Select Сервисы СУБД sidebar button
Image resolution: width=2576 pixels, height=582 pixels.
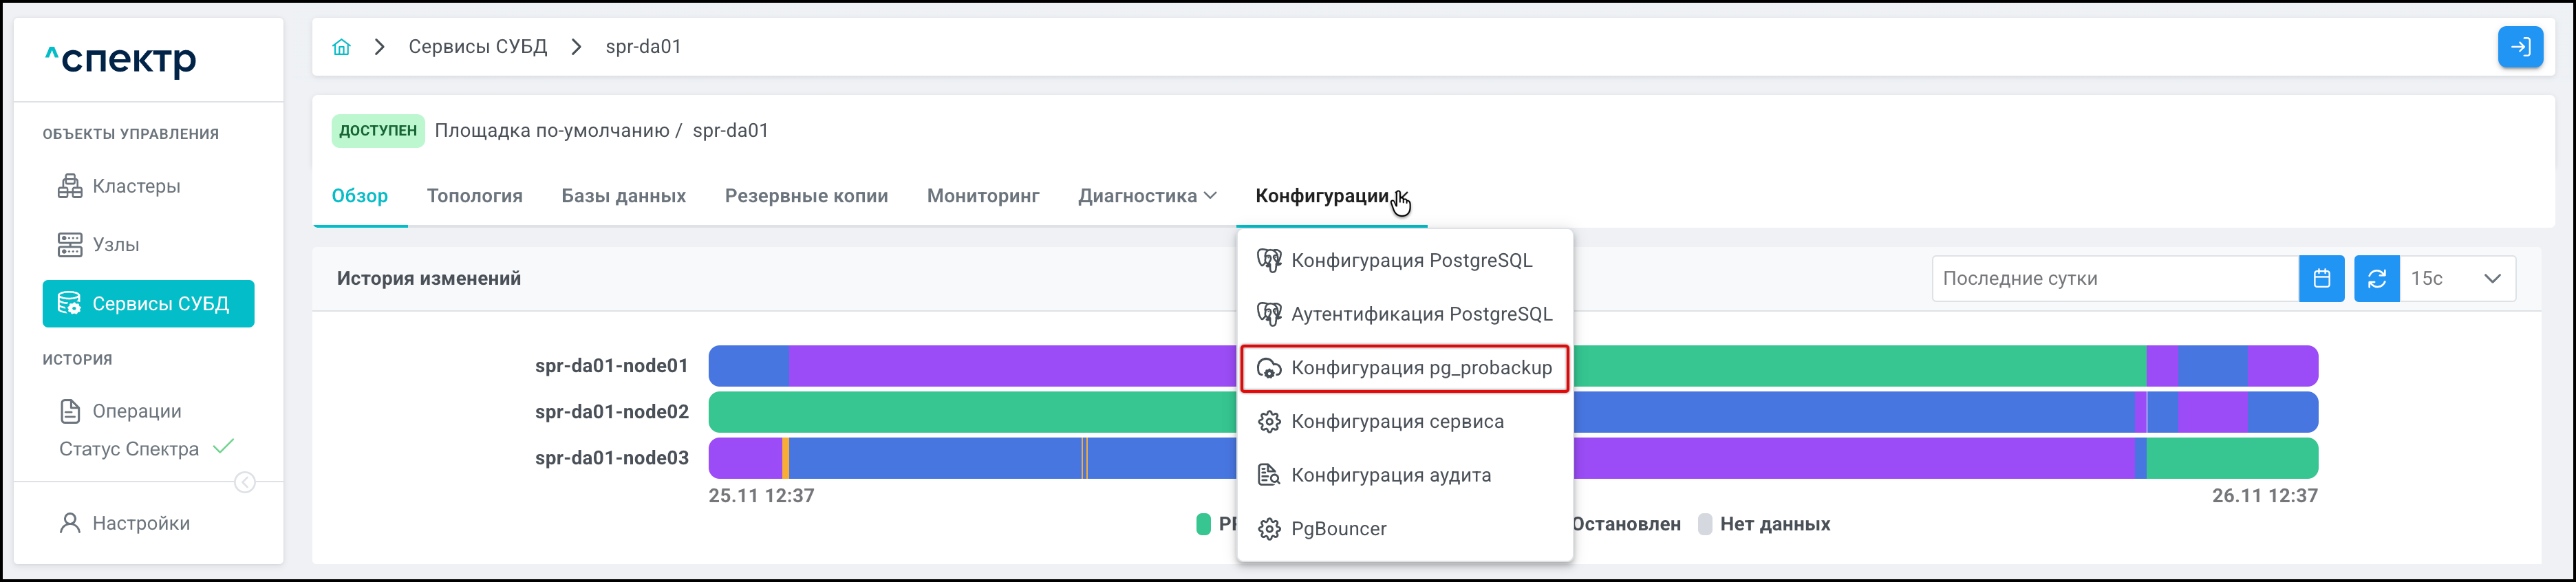[x=148, y=304]
